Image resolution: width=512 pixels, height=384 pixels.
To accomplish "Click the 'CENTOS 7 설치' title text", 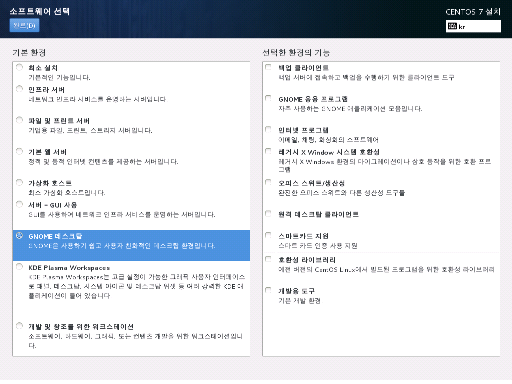I will coord(473,12).
